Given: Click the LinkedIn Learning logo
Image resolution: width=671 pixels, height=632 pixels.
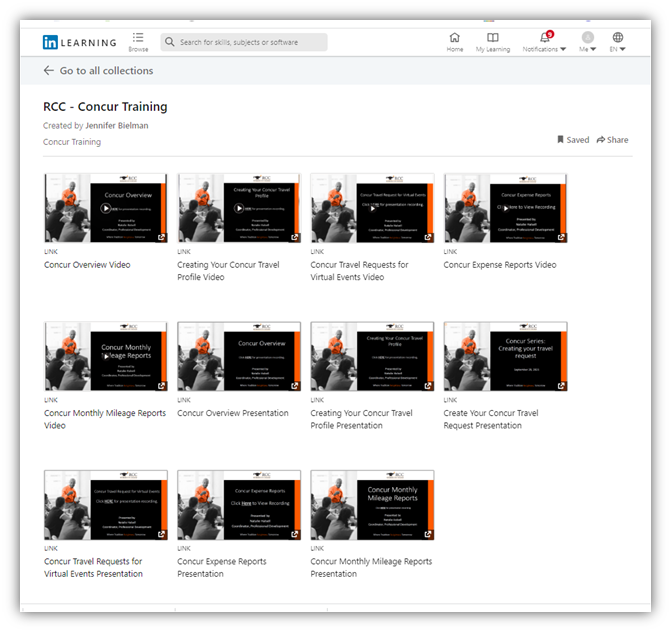Looking at the screenshot, I should coord(79,42).
